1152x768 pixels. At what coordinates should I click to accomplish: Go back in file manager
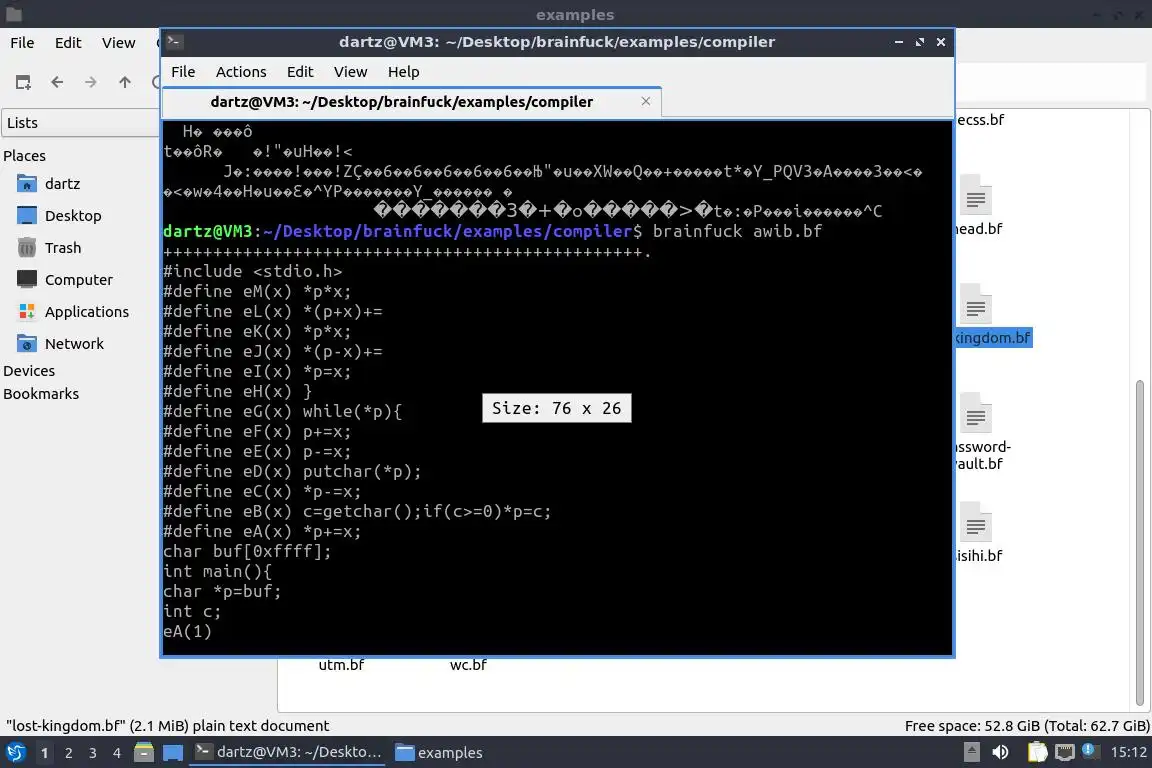tap(57, 82)
